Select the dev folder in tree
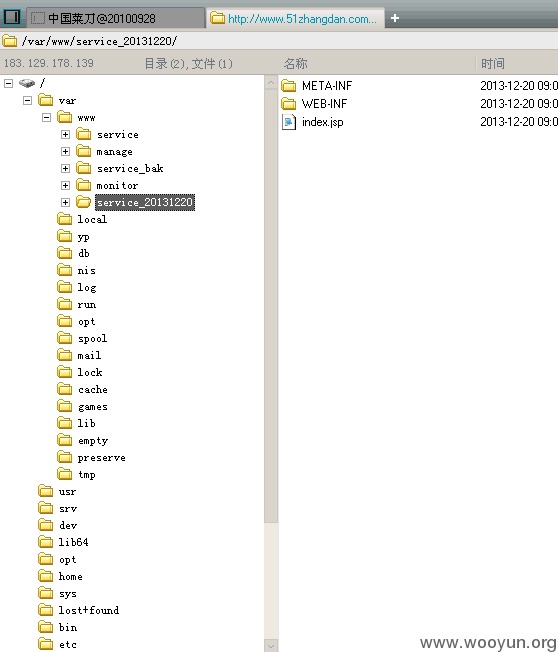 coord(68,525)
